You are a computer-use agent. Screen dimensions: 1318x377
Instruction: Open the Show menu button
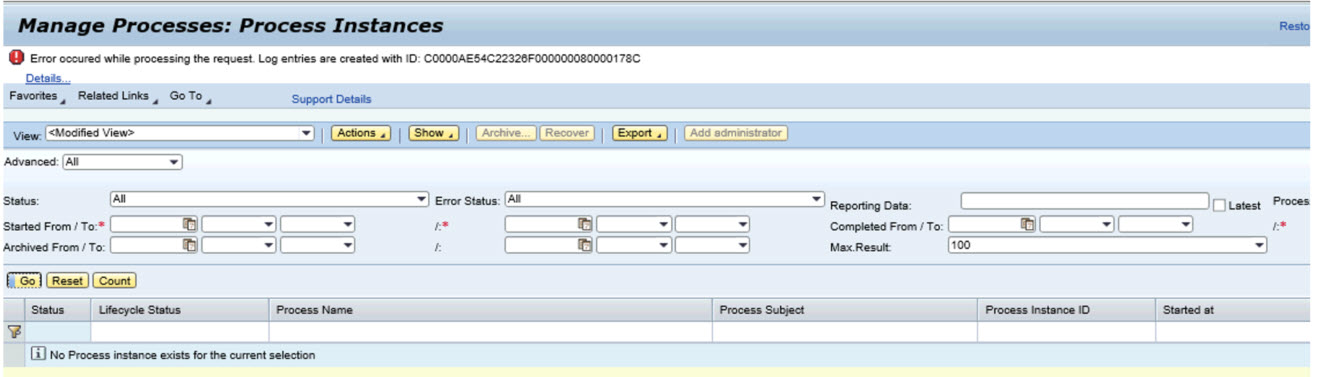pos(433,133)
